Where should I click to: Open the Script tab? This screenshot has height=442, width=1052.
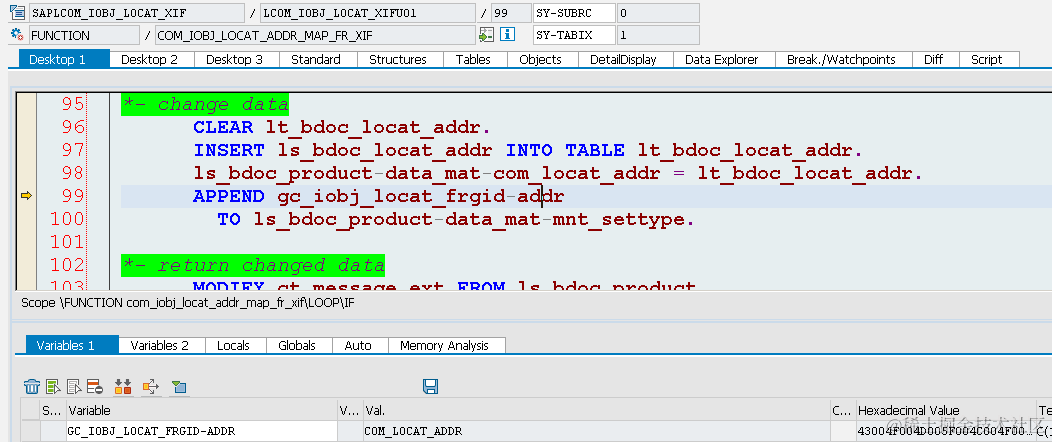(987, 60)
